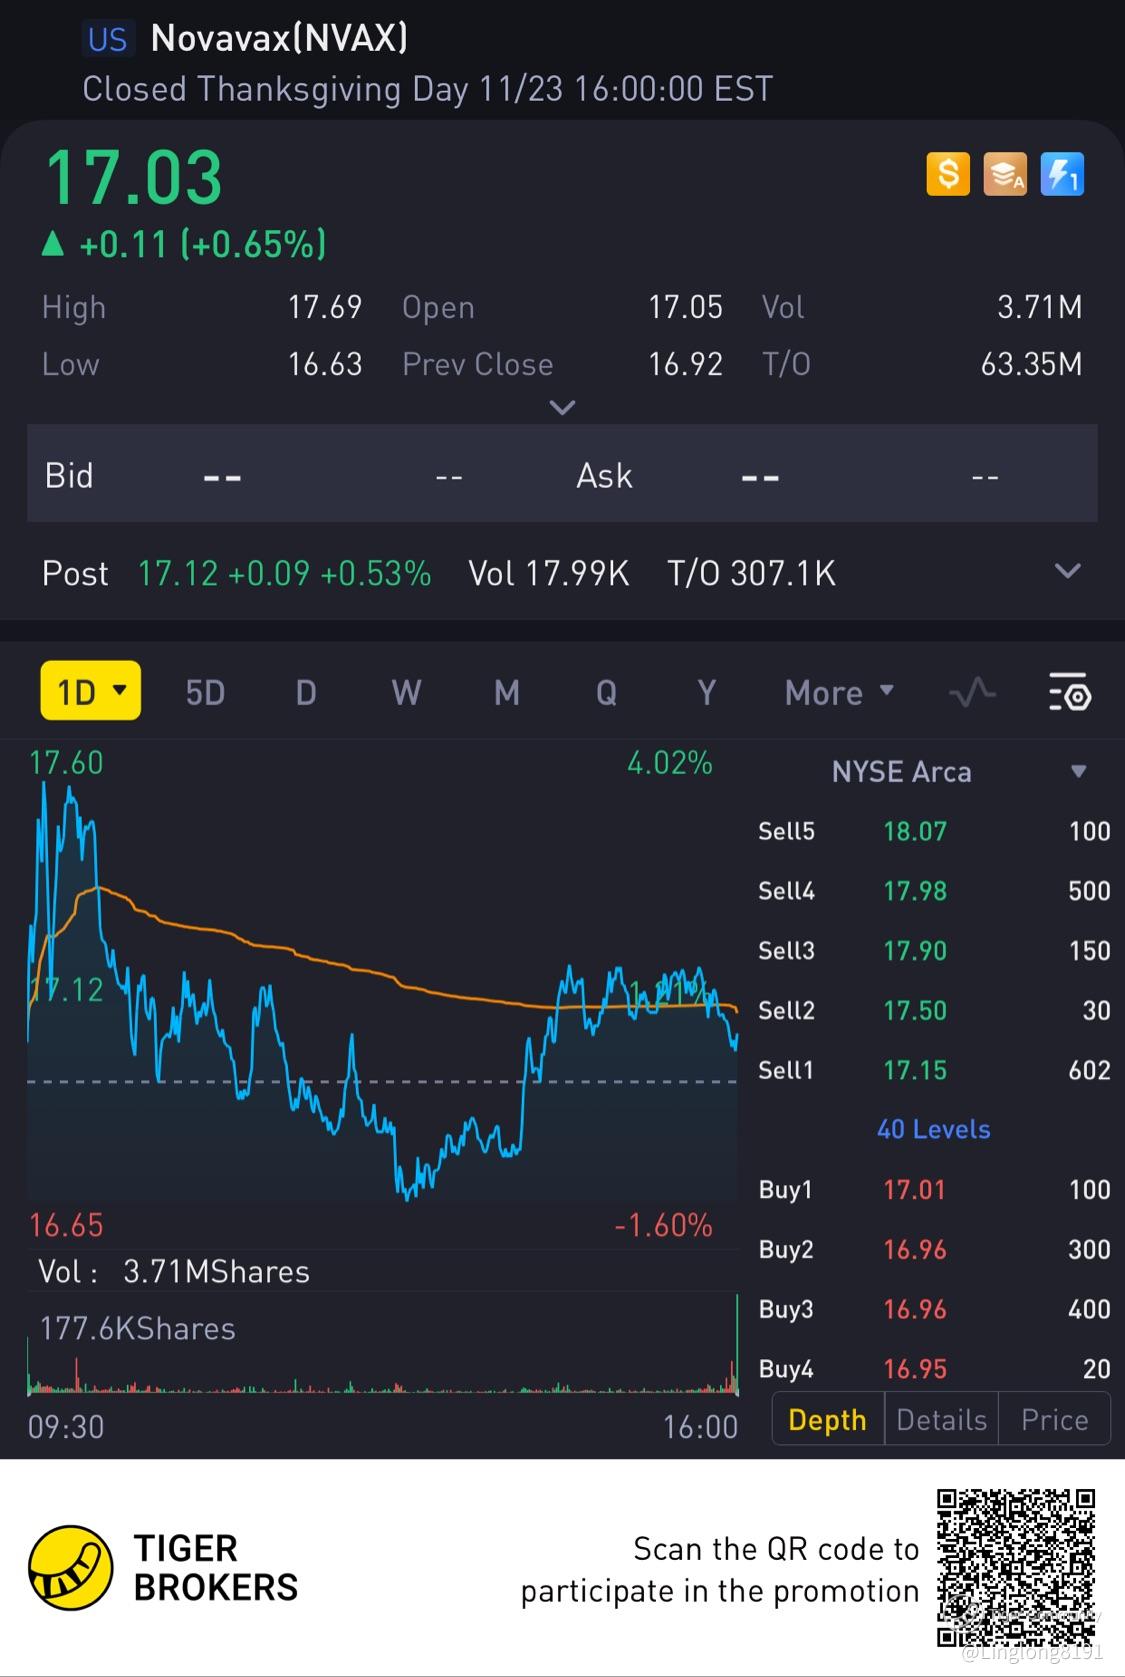Select the Depth tab
The height and width of the screenshot is (1677, 1125).
[828, 1419]
